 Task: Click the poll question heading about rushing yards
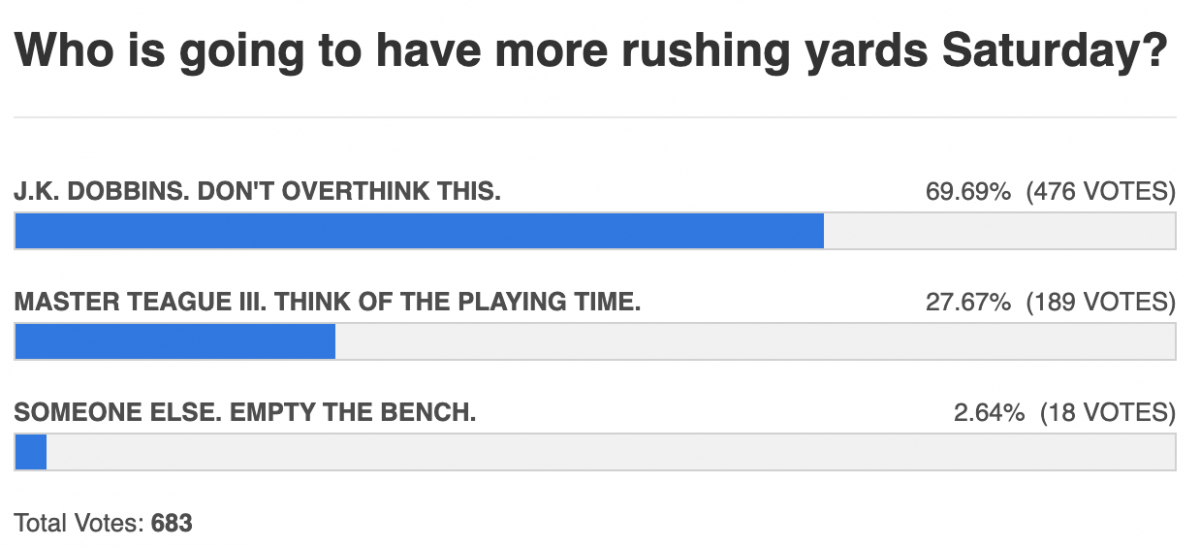coord(591,53)
